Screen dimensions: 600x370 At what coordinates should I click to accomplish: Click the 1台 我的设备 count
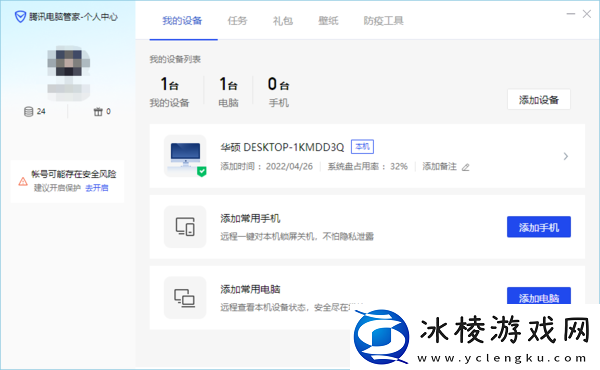(169, 92)
